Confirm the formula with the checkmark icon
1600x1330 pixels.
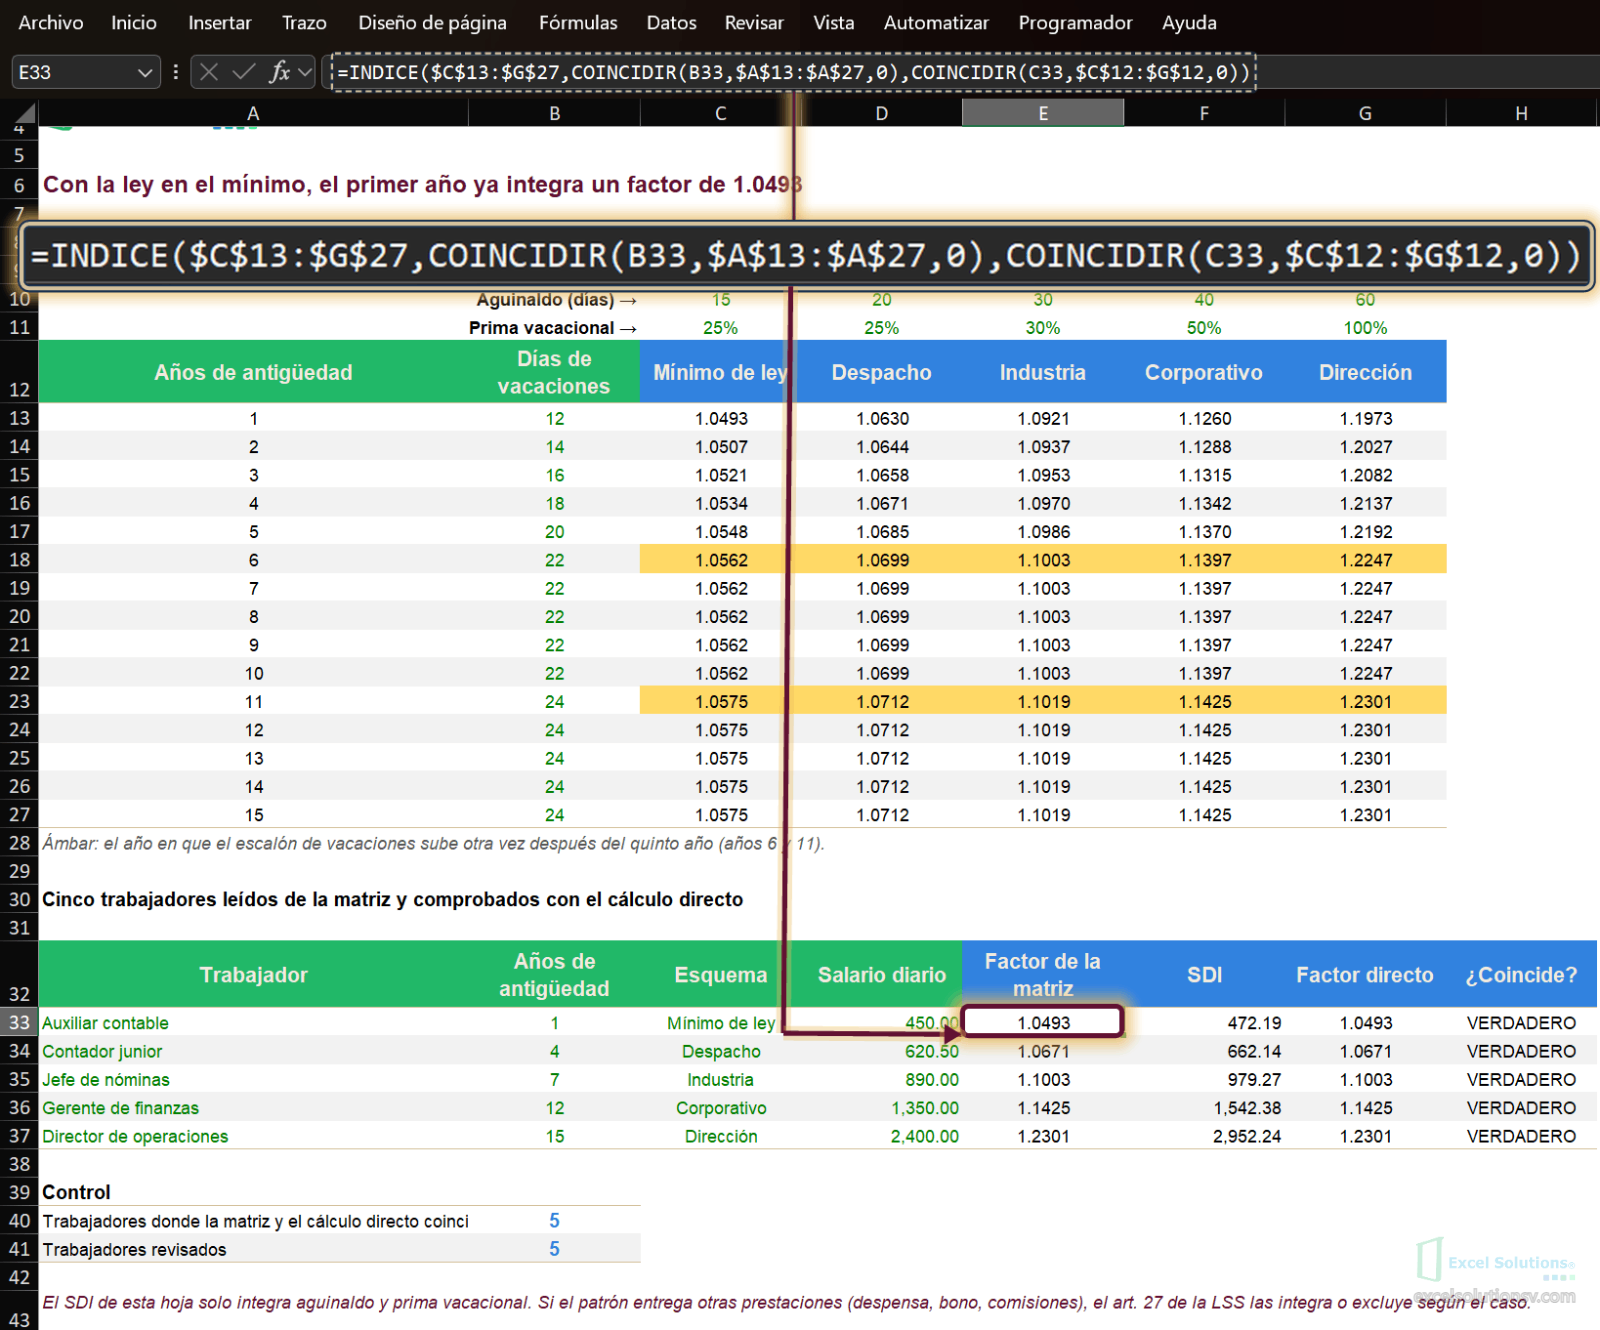pyautogui.click(x=243, y=72)
